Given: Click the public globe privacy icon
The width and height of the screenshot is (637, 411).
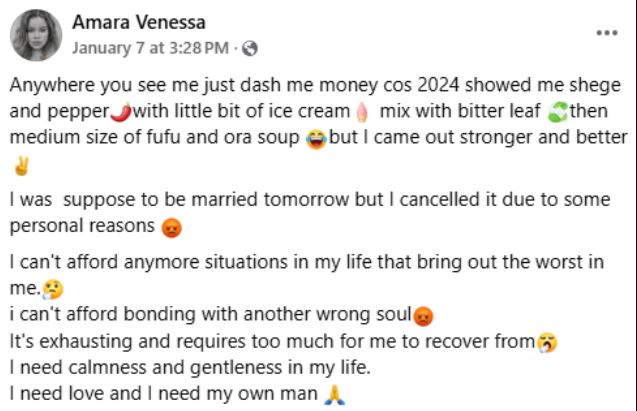Looking at the screenshot, I should 250,47.
